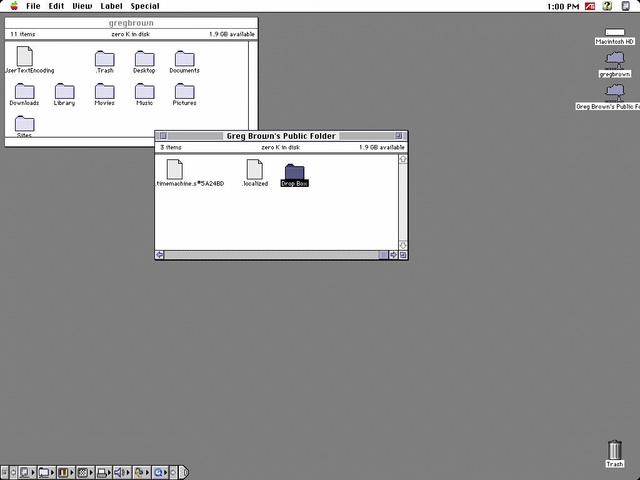Click '1.9 GB available' in gregbrown window
The height and width of the screenshot is (480, 640).
point(232,34)
